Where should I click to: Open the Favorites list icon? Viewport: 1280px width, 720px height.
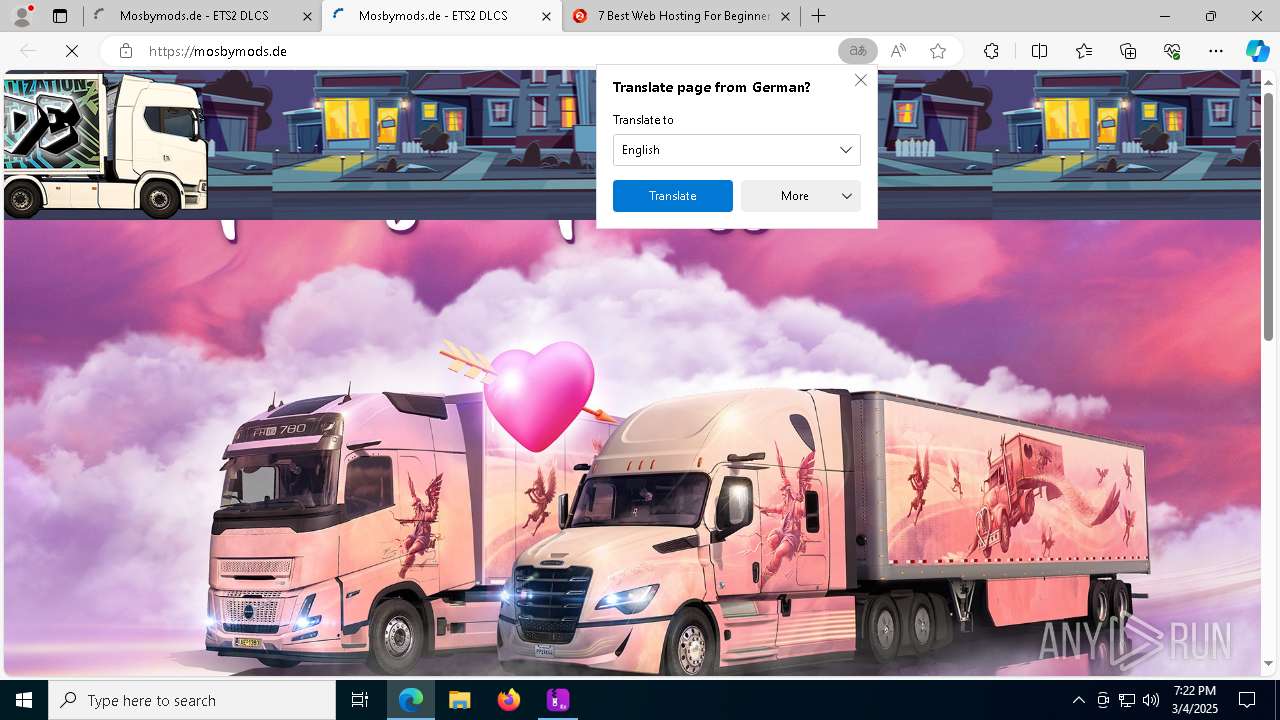[1084, 51]
